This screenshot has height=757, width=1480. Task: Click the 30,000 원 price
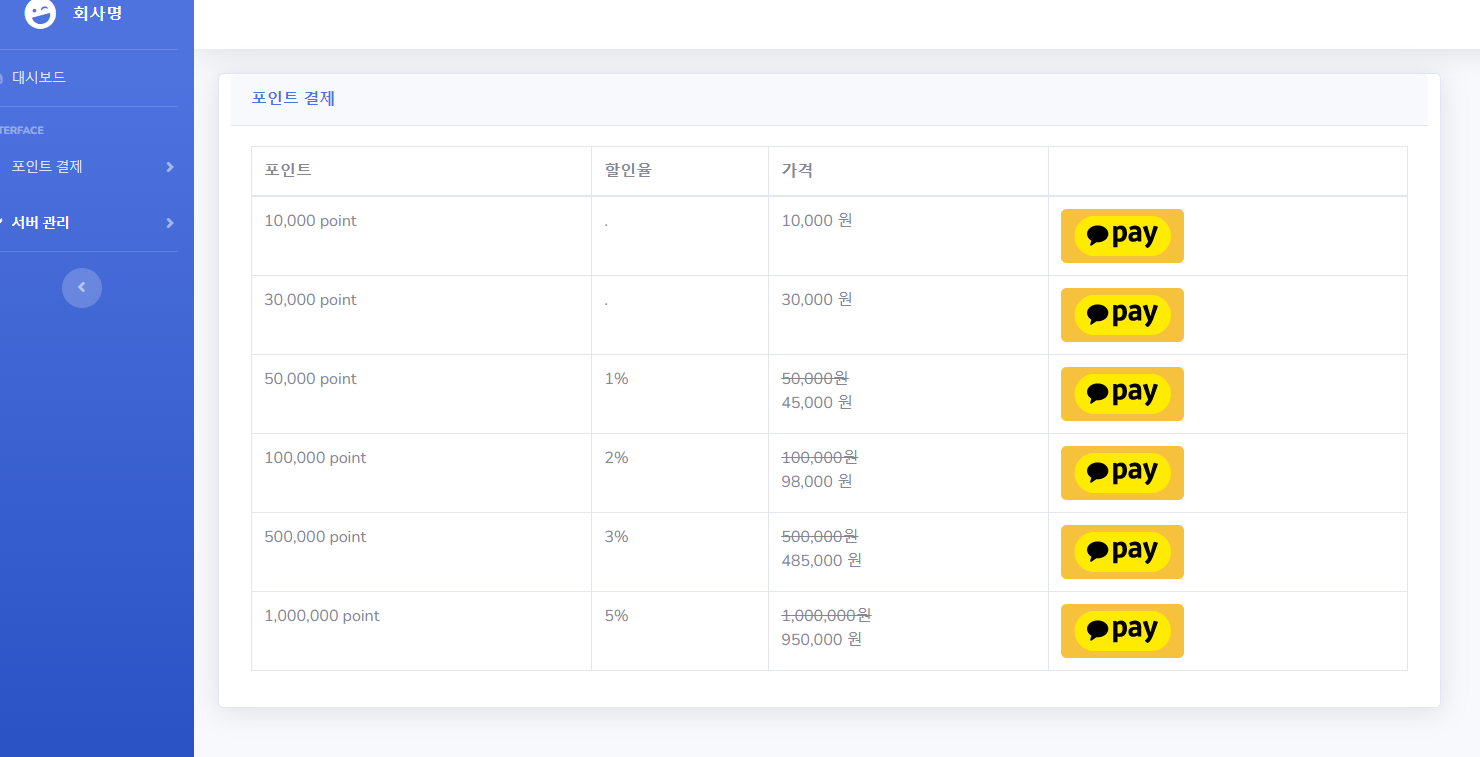pos(817,300)
